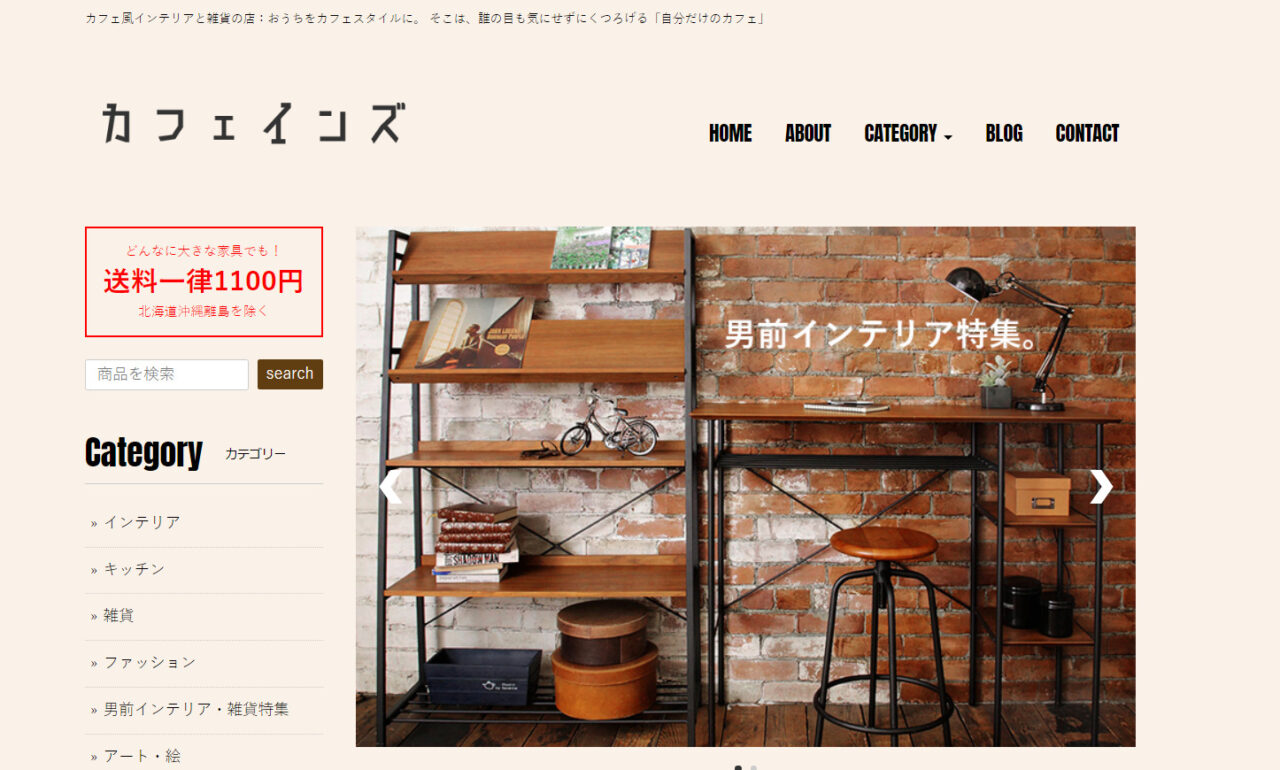Click the search button

290,374
